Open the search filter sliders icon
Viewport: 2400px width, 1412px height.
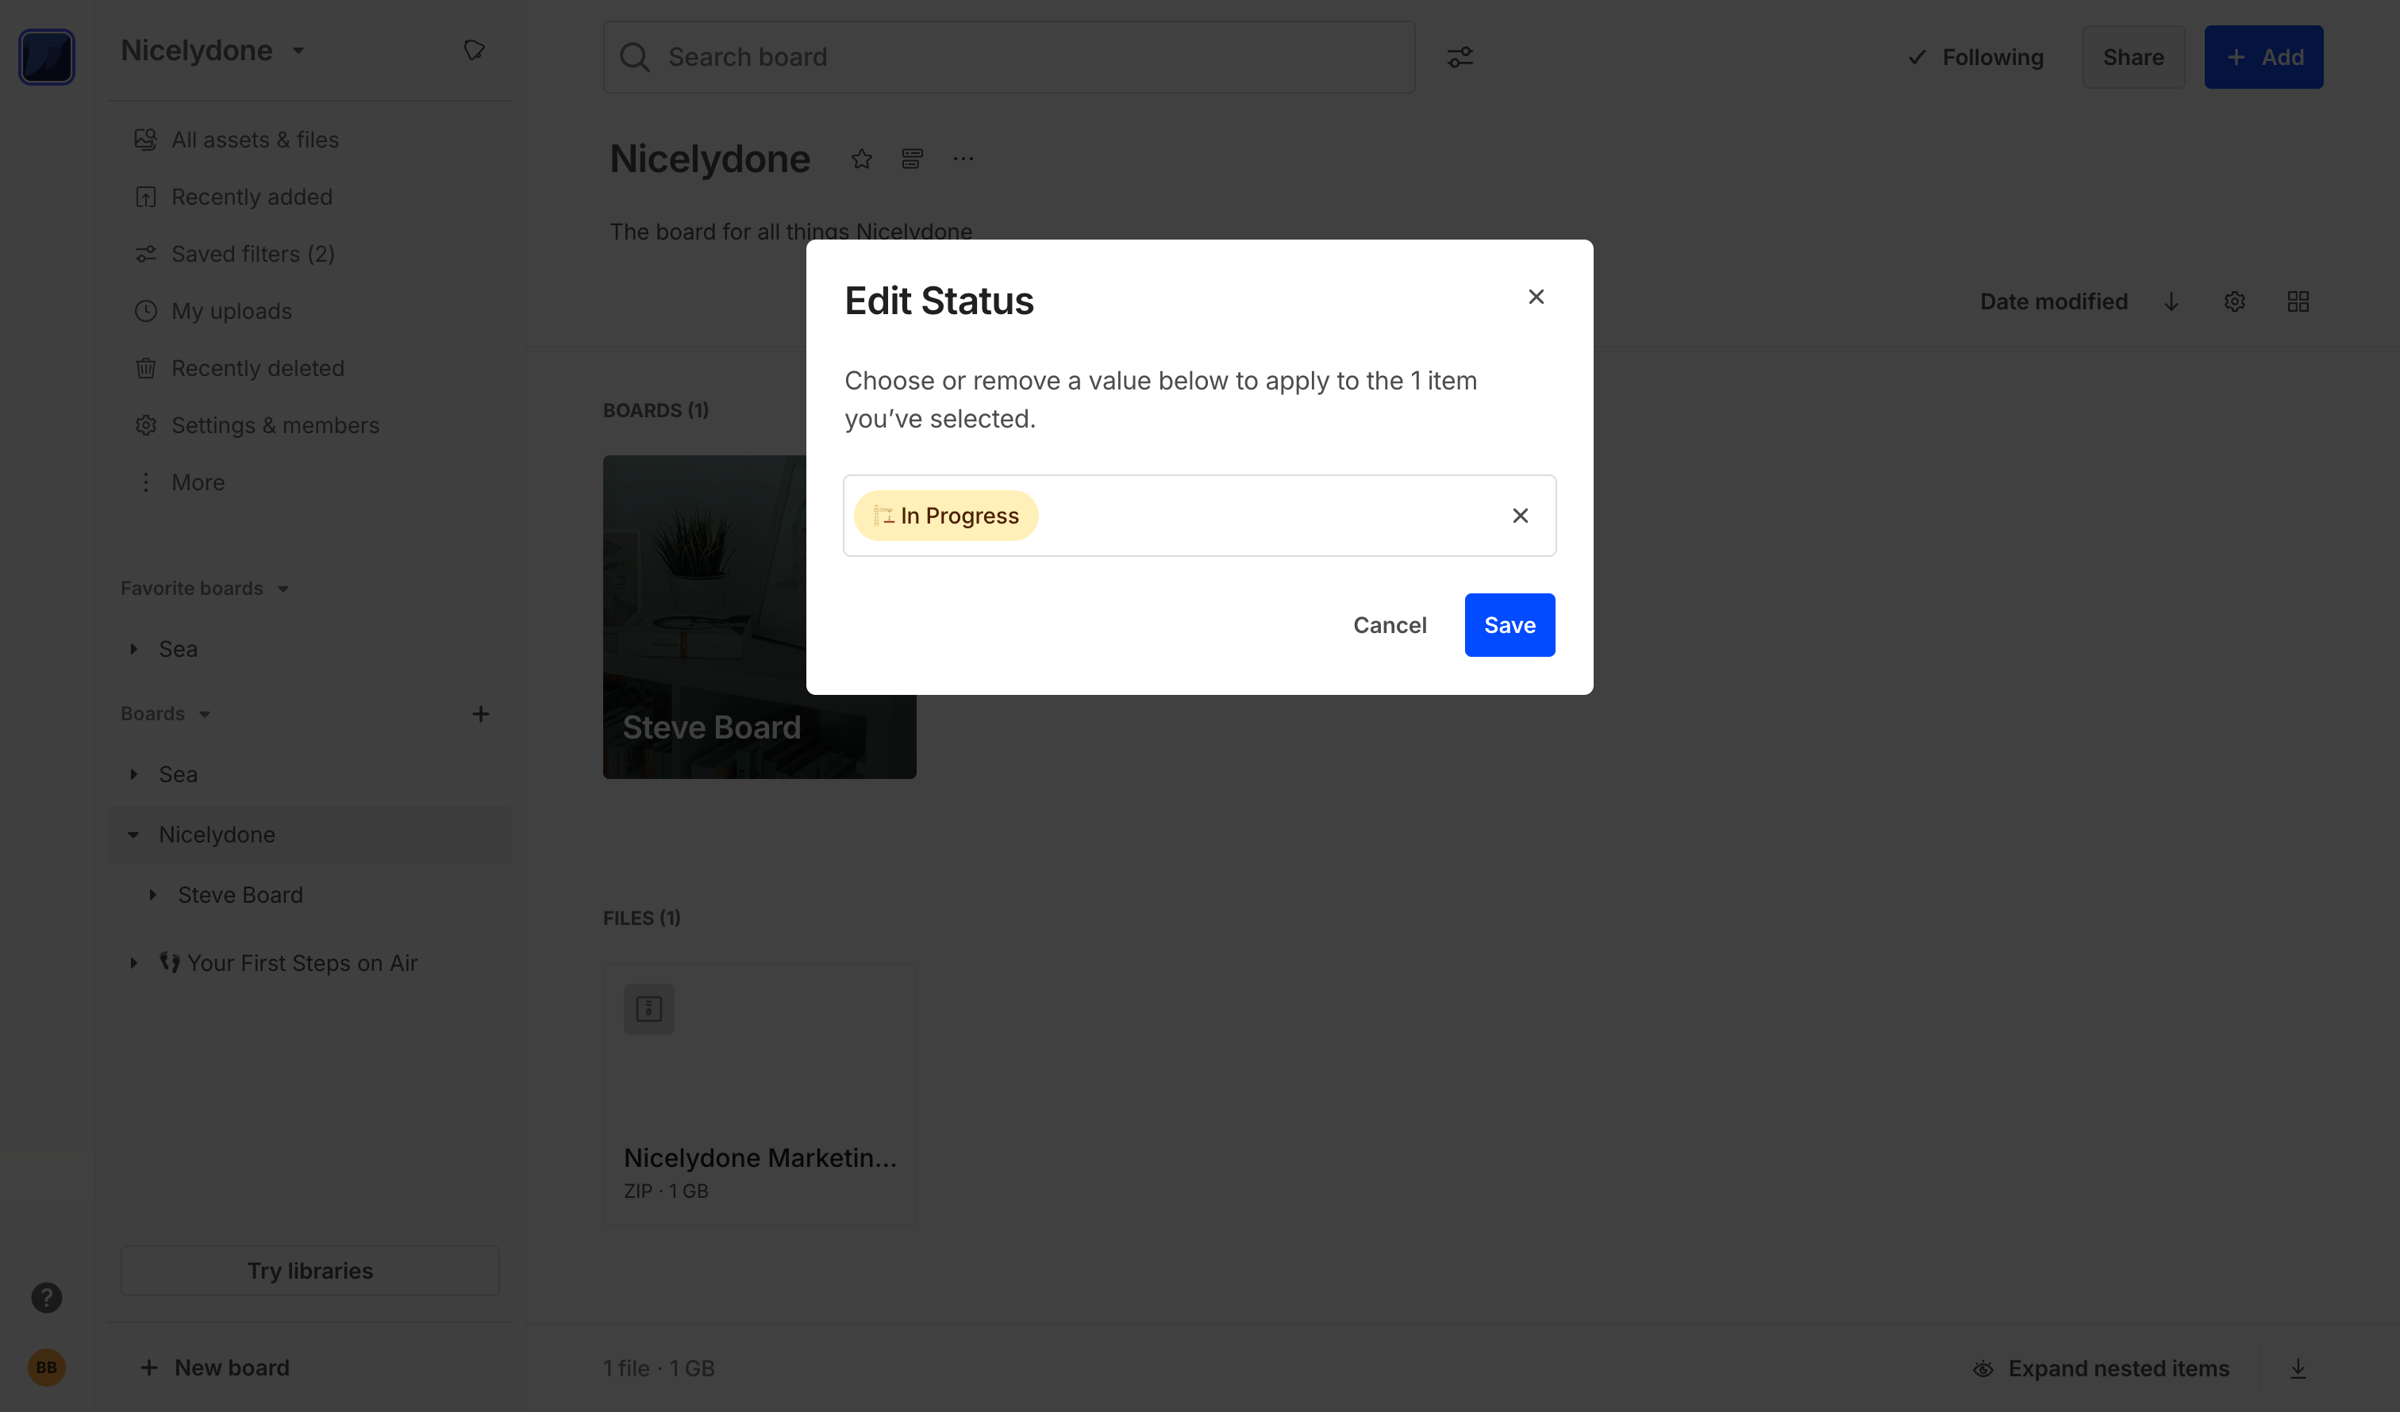(1459, 57)
